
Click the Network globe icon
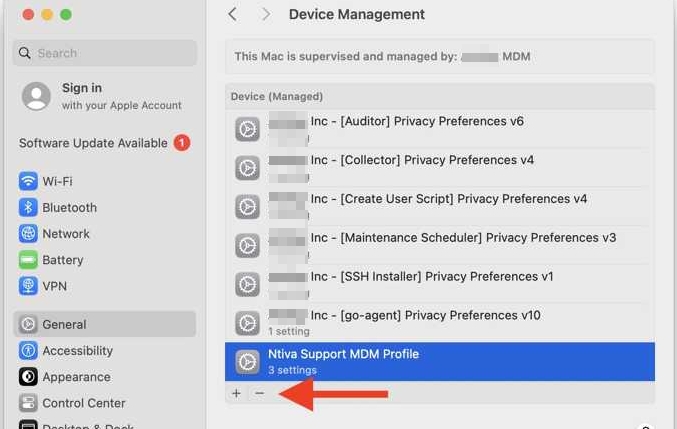coord(28,233)
